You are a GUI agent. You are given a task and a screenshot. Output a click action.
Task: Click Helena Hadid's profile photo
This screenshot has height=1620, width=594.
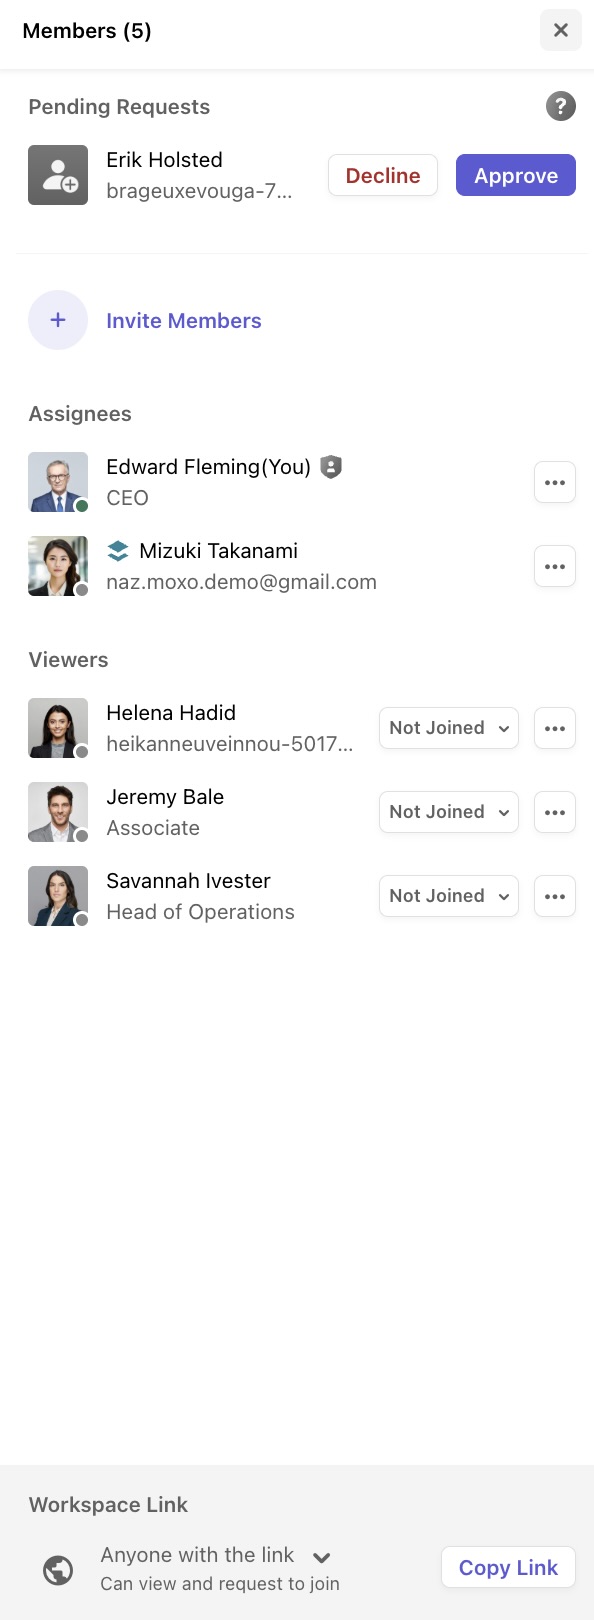tap(57, 728)
